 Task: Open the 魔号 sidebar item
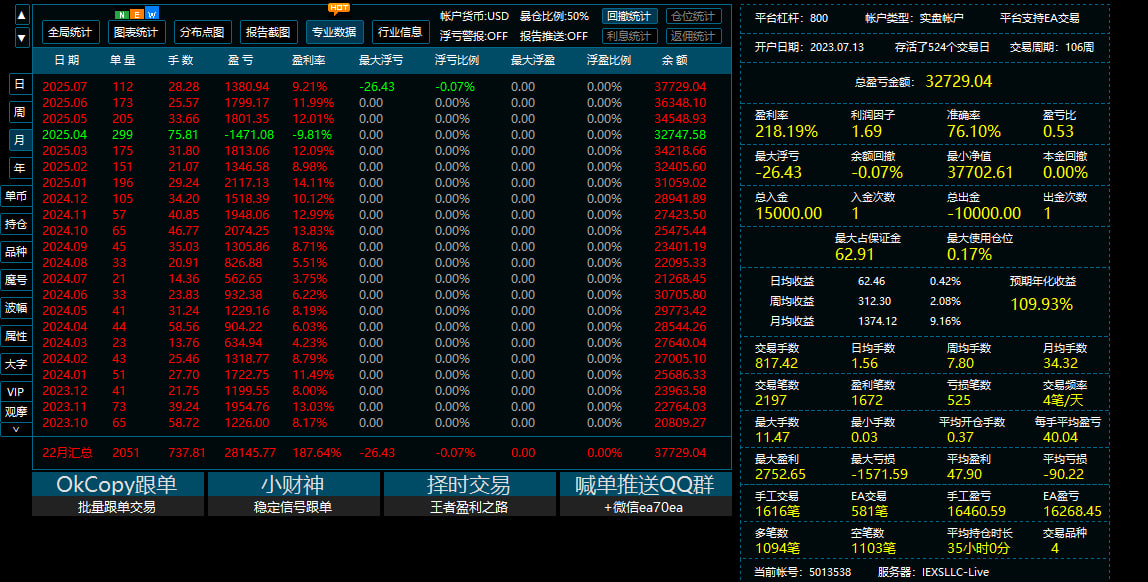pos(16,280)
